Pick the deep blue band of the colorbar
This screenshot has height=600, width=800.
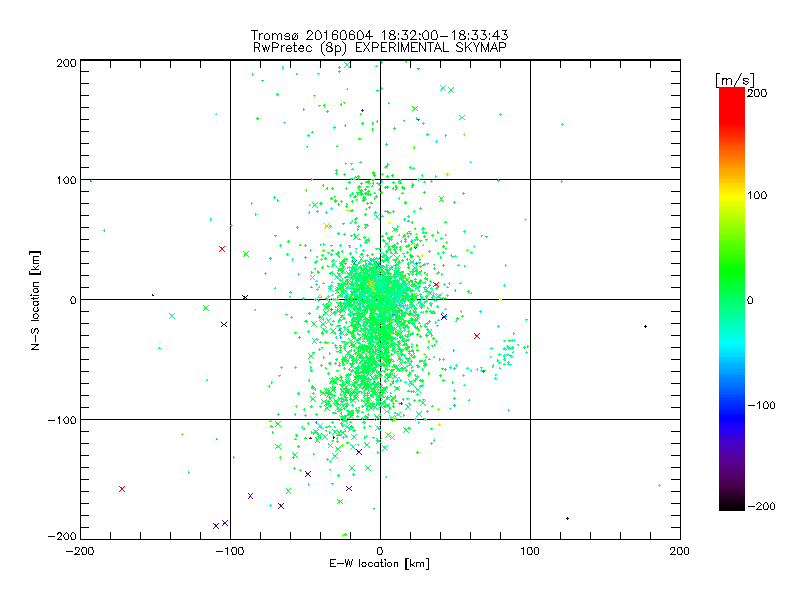tap(732, 416)
